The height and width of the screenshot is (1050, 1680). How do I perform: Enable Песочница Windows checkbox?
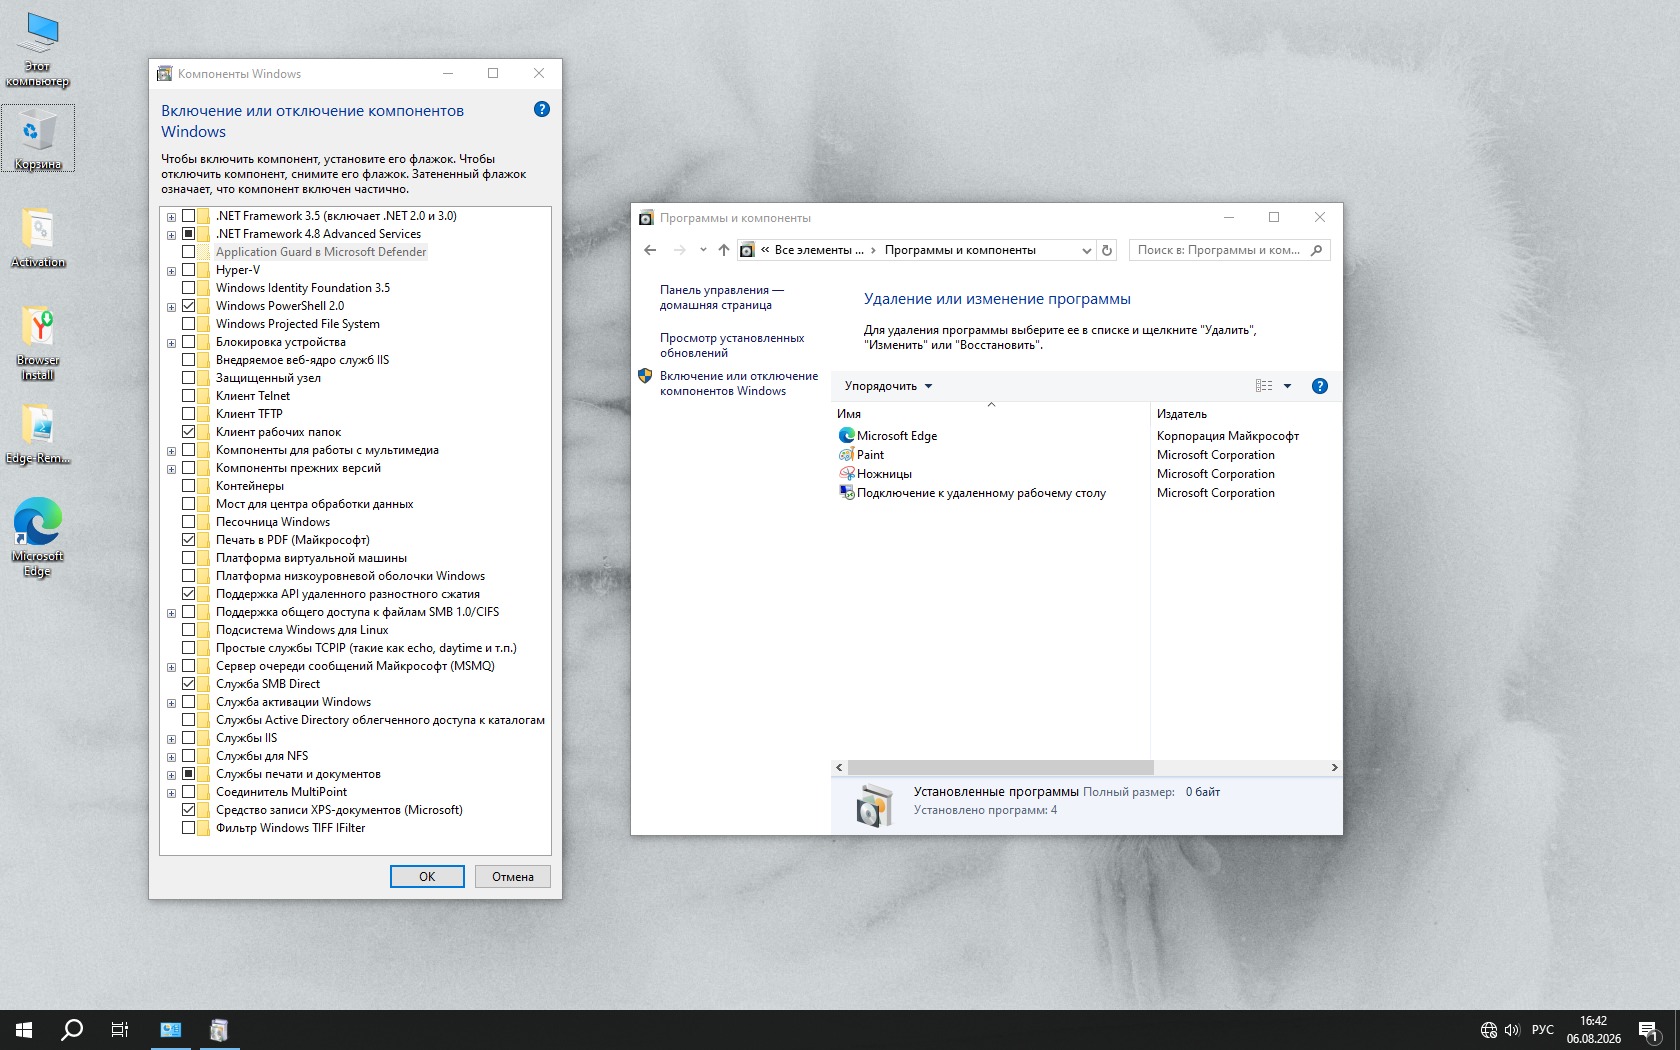click(189, 522)
